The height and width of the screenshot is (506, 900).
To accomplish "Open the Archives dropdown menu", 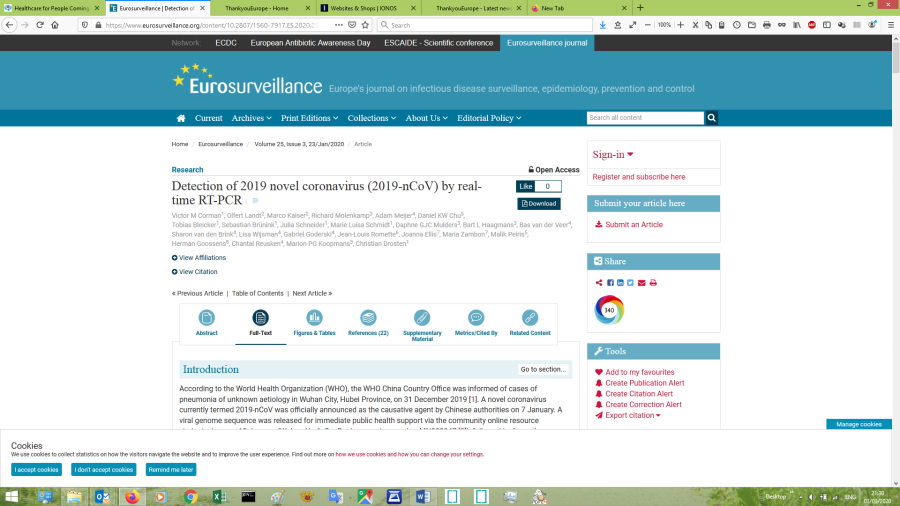I will (251, 118).
